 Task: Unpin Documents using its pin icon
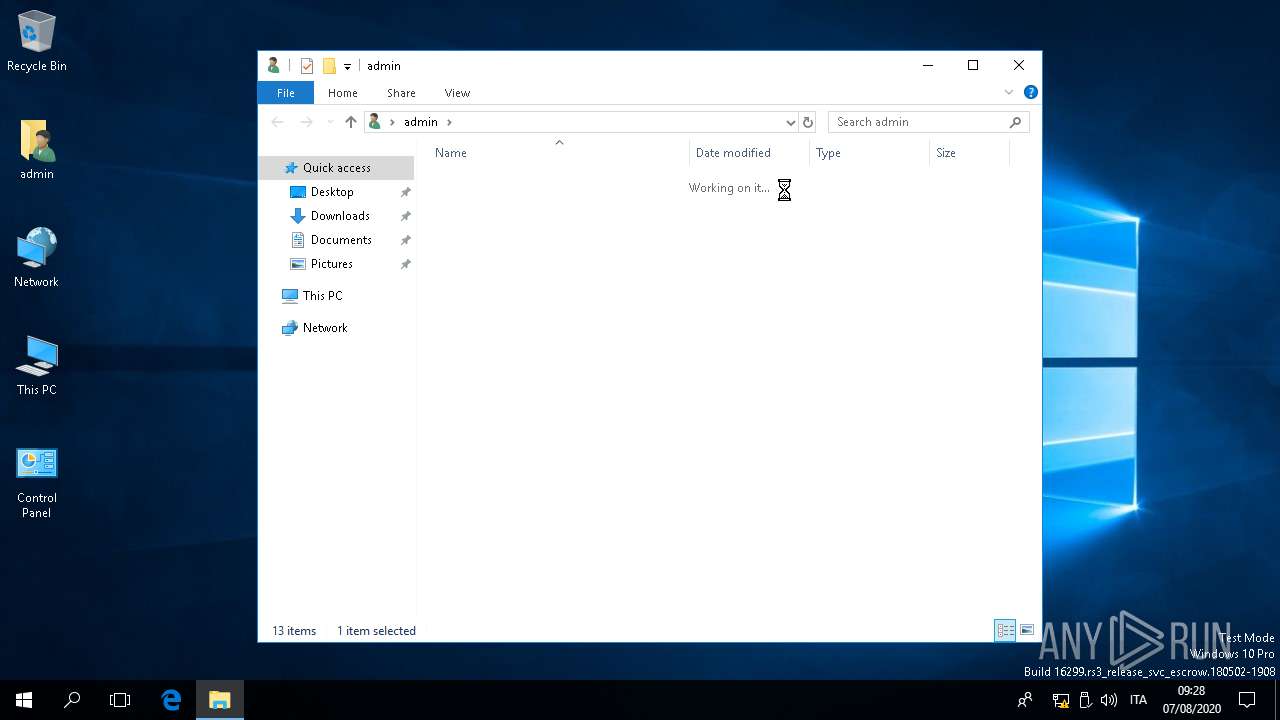tap(405, 240)
